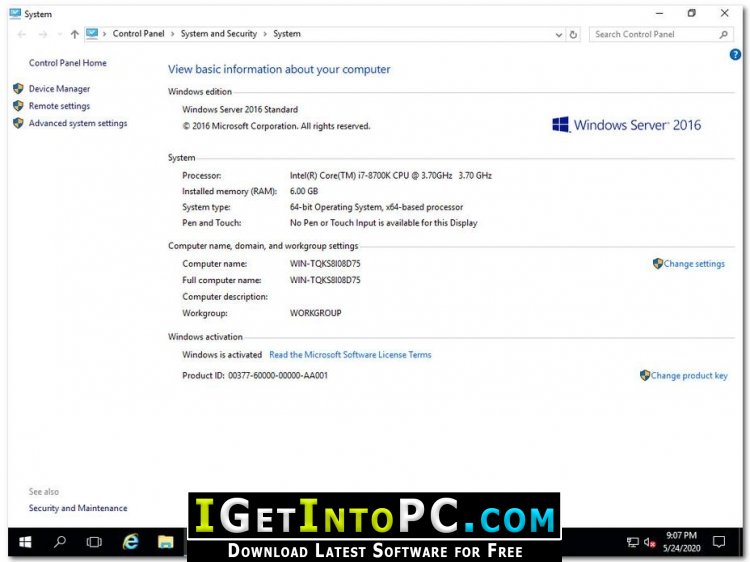Open Device Manager from the sidebar
750x562 pixels.
click(59, 88)
